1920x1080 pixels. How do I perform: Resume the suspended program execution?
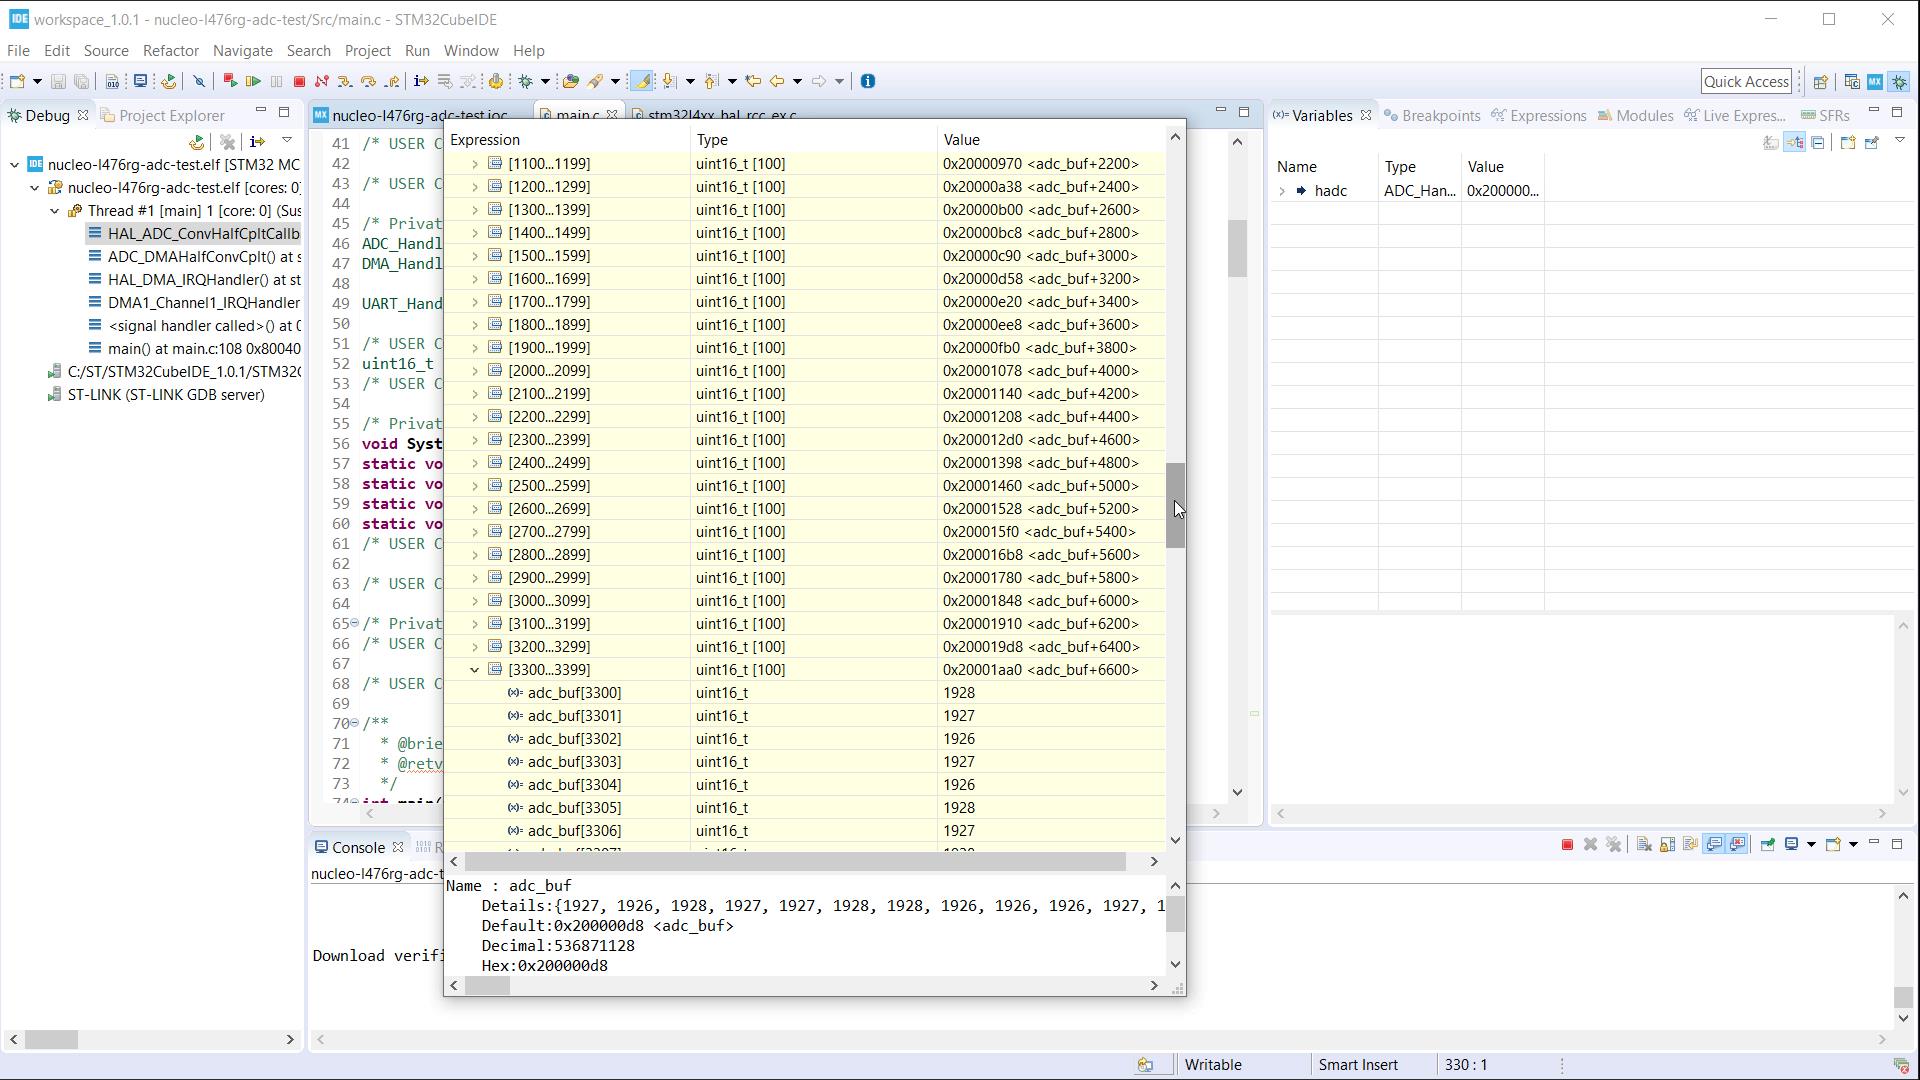pyautogui.click(x=252, y=81)
